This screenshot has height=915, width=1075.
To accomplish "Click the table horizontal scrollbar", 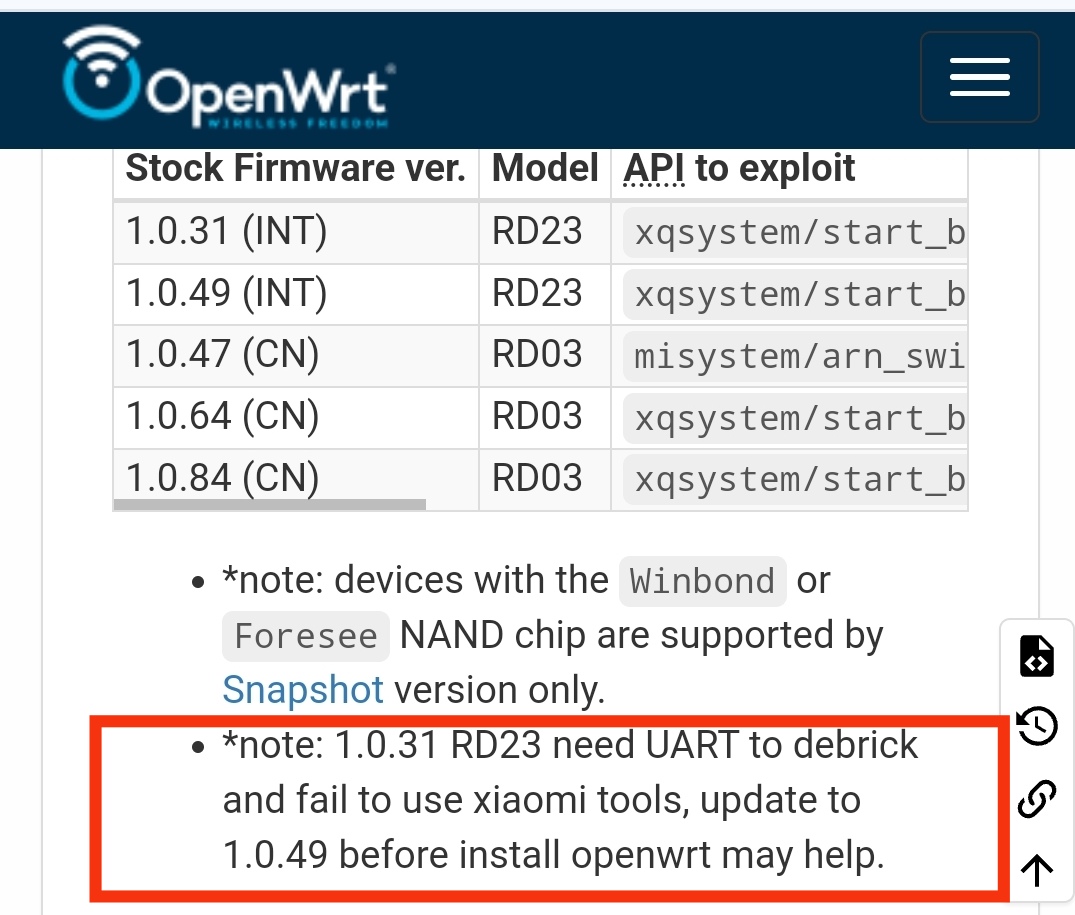I will click(269, 504).
